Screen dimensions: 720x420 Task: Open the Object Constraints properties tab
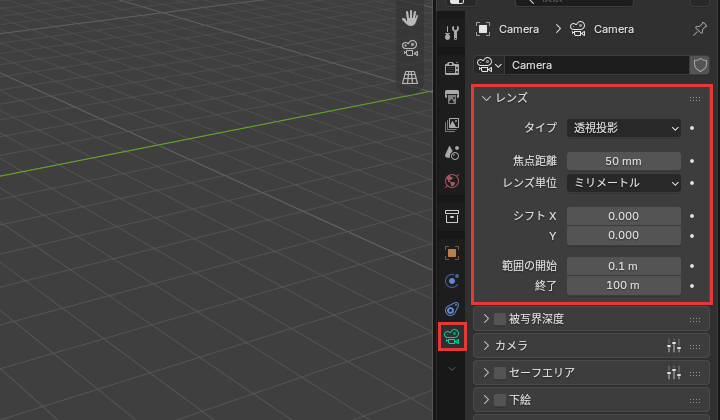(452, 309)
